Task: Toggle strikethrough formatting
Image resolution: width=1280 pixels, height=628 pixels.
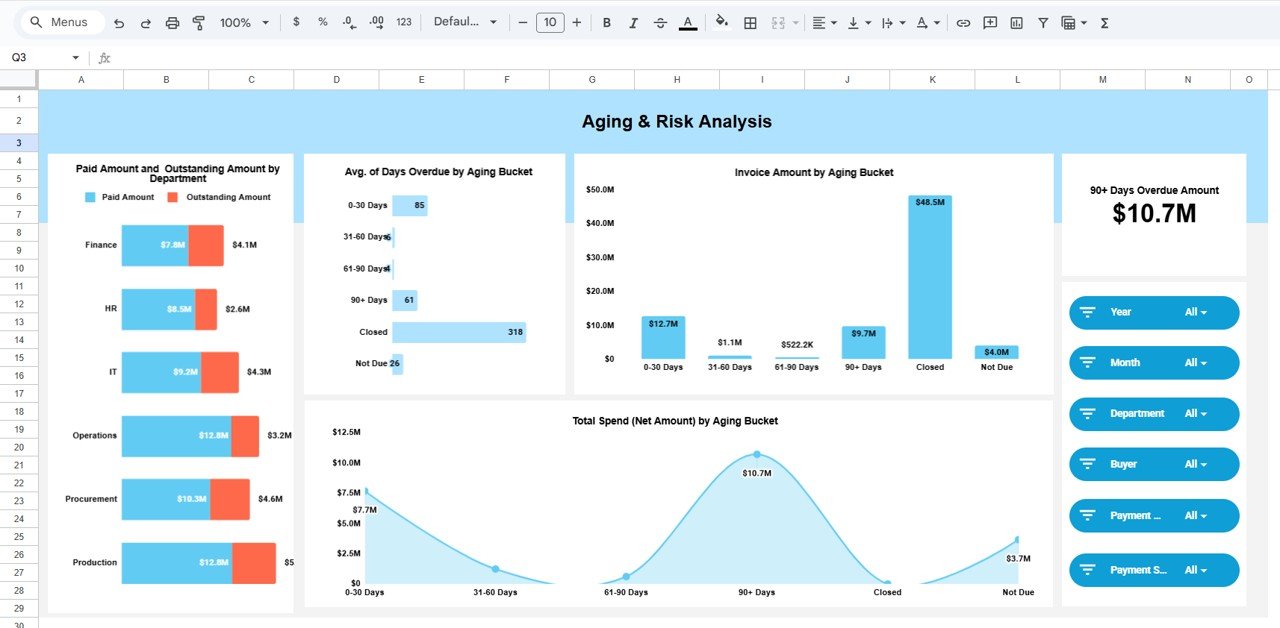Action: click(663, 21)
